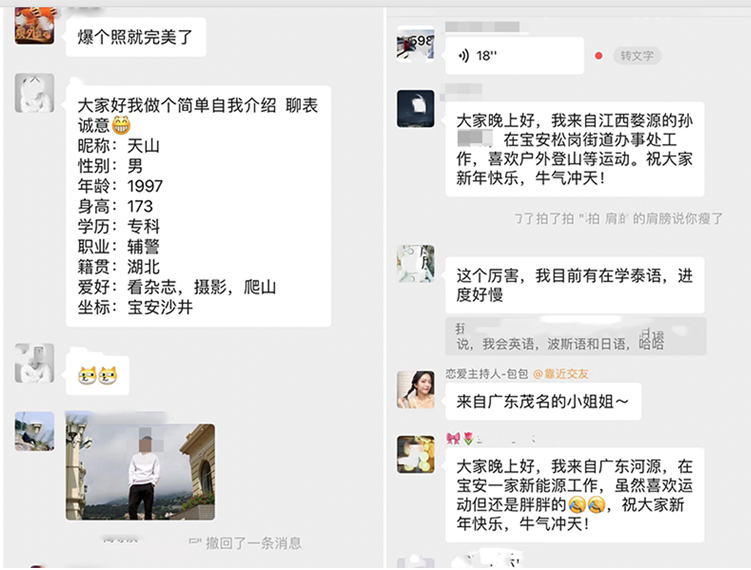Viewport: 751px width, 570px height.
Task: Click avatar of voice message sender
Action: coord(416,44)
